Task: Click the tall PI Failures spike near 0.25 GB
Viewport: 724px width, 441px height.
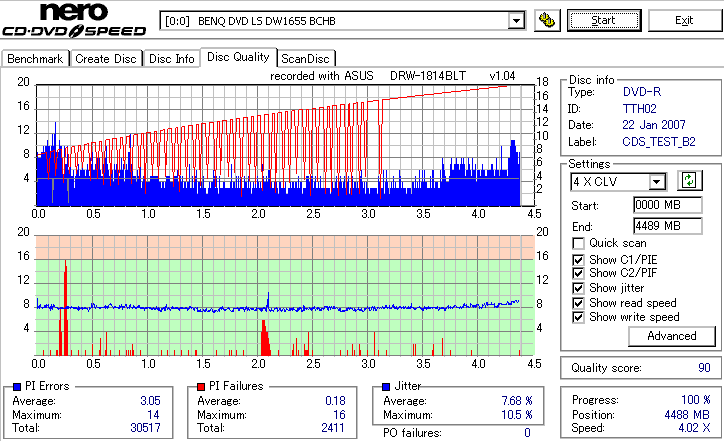Action: pos(66,308)
